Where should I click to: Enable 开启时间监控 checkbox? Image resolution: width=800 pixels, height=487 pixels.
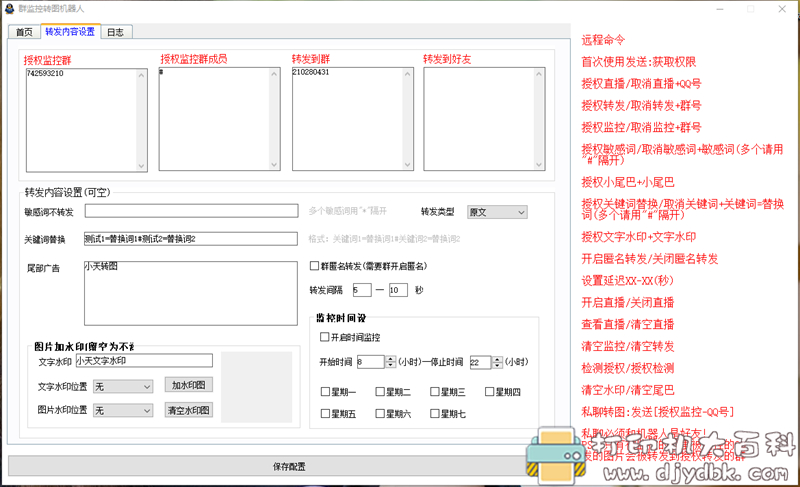[324, 337]
